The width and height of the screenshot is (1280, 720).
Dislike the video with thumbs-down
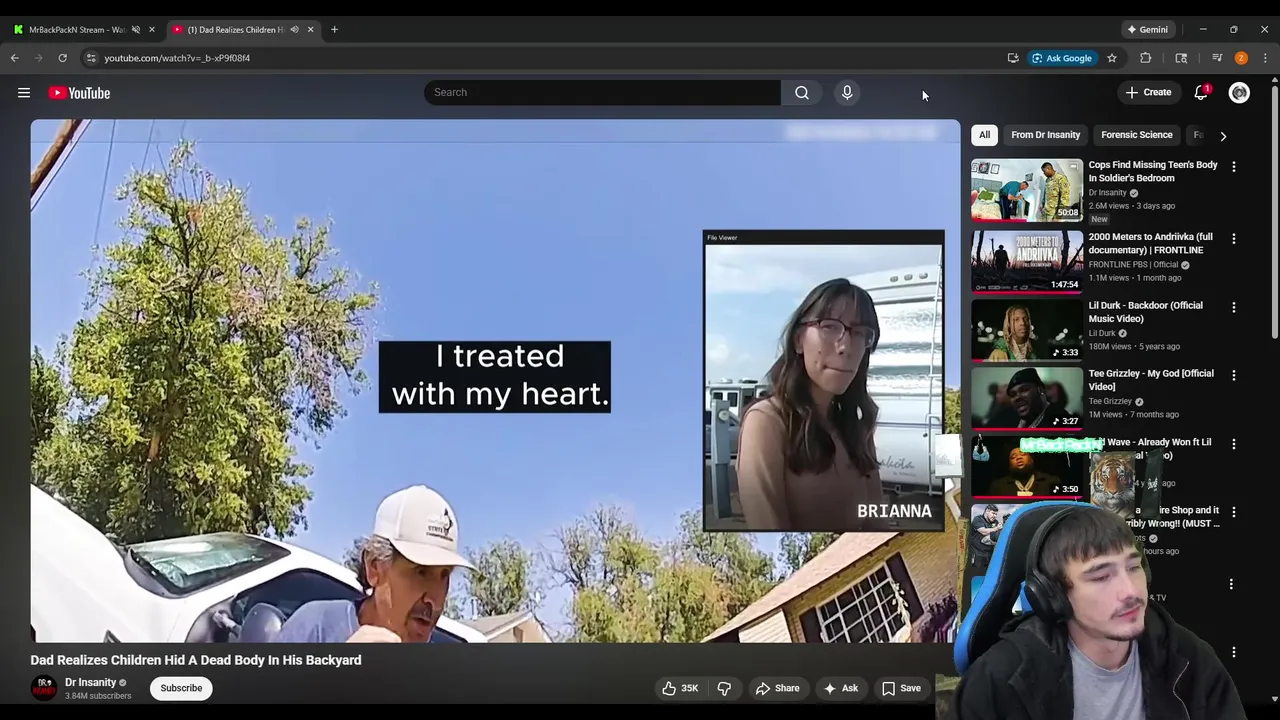[x=724, y=688]
